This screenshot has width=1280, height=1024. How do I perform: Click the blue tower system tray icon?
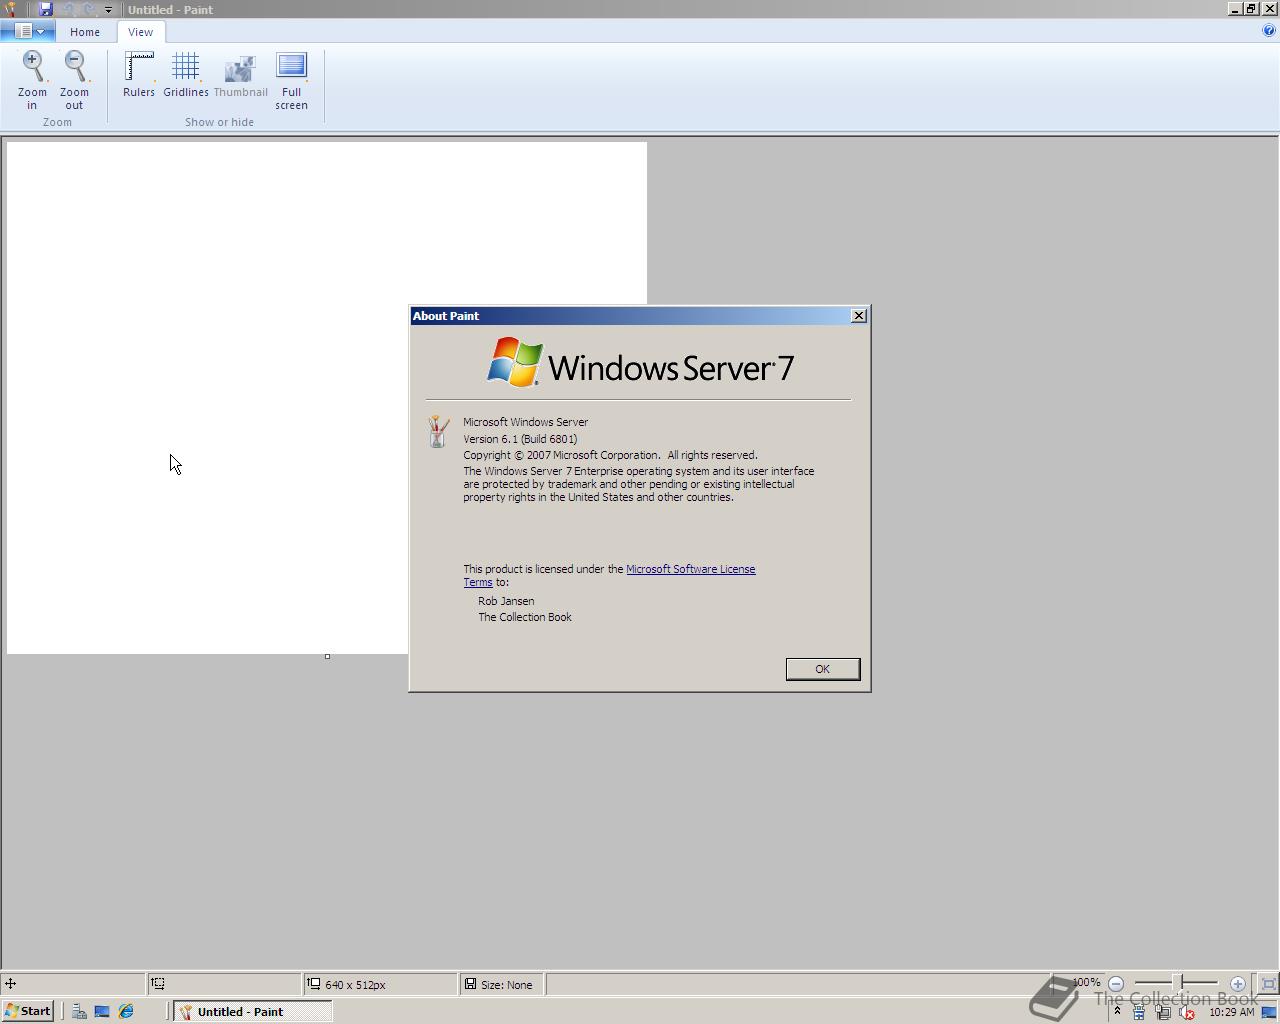click(1139, 1013)
